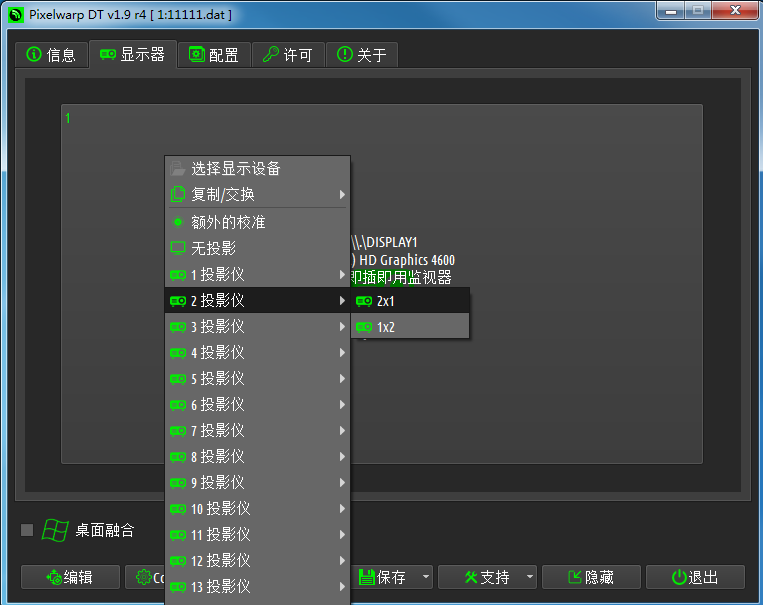
Task: Switch to the 信息 tab
Action: coord(51,55)
